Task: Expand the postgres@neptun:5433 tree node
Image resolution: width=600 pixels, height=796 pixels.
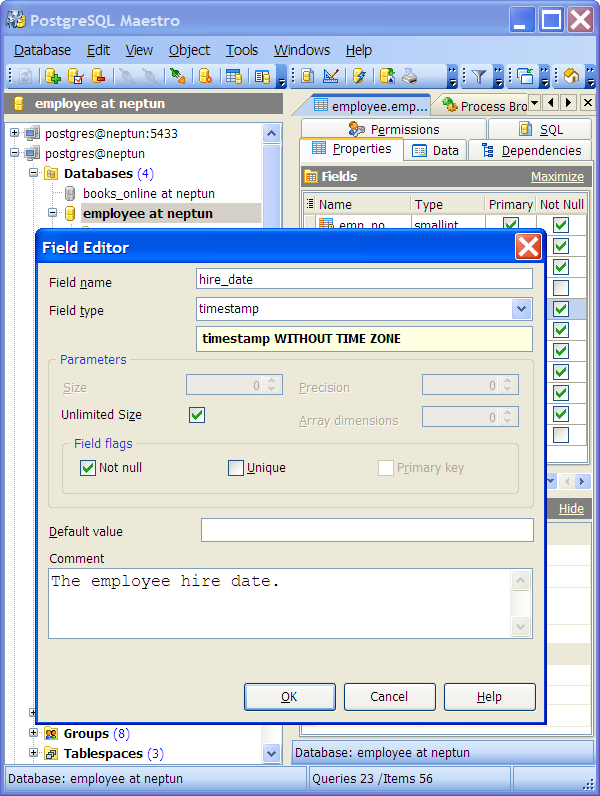Action: pyautogui.click(x=14, y=133)
